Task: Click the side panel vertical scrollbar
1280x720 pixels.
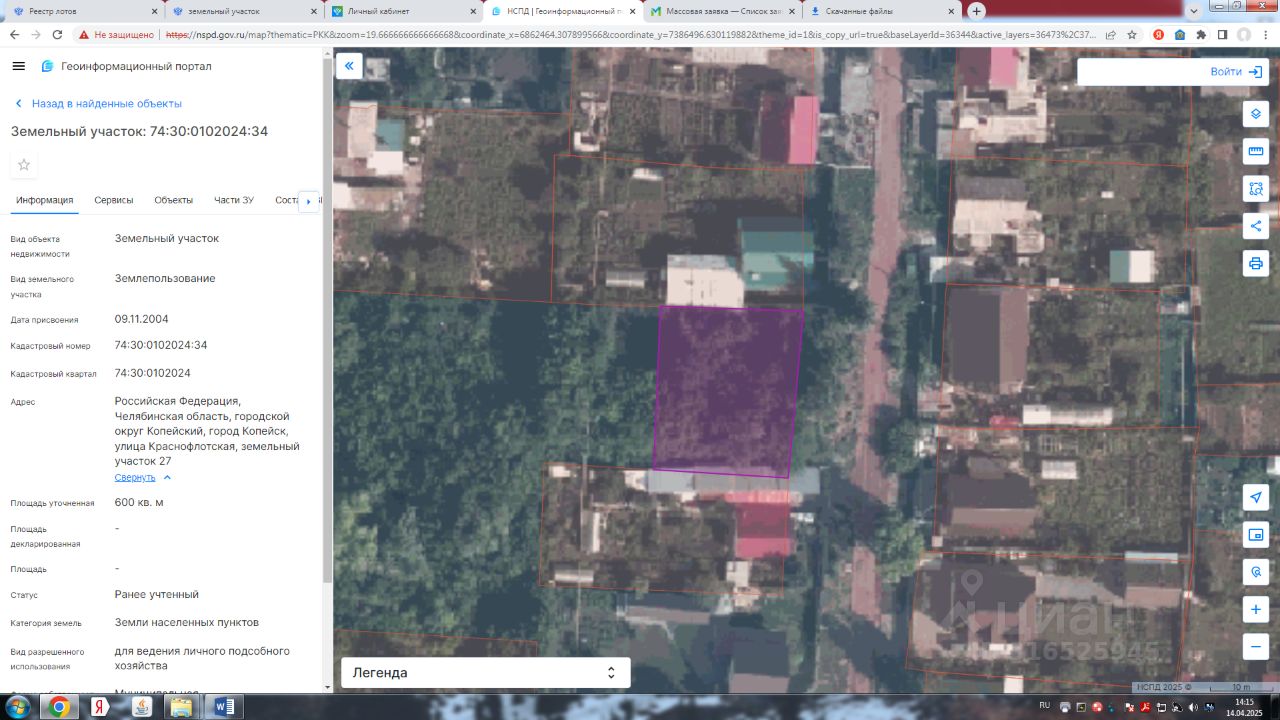Action: pos(327,320)
